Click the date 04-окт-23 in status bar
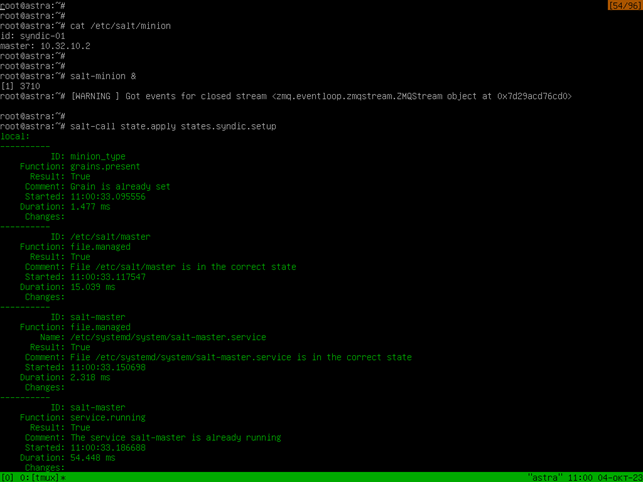This screenshot has width=643, height=482. pyautogui.click(x=616, y=477)
